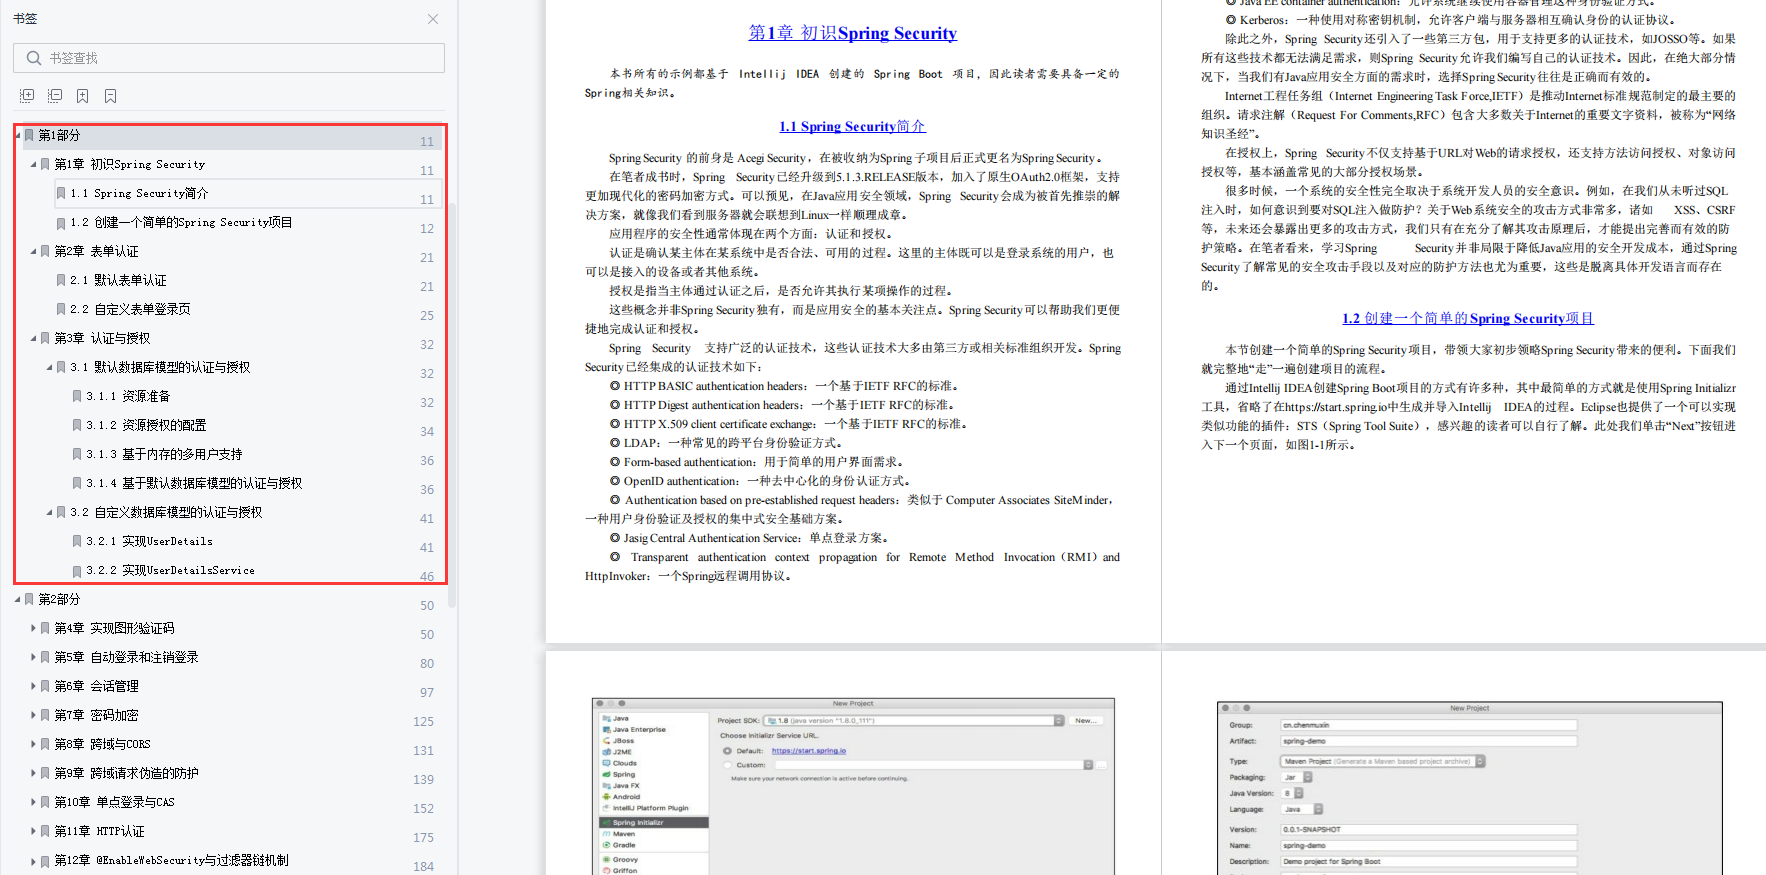Click the bookmark panel vertical scrollbar

point(452,405)
